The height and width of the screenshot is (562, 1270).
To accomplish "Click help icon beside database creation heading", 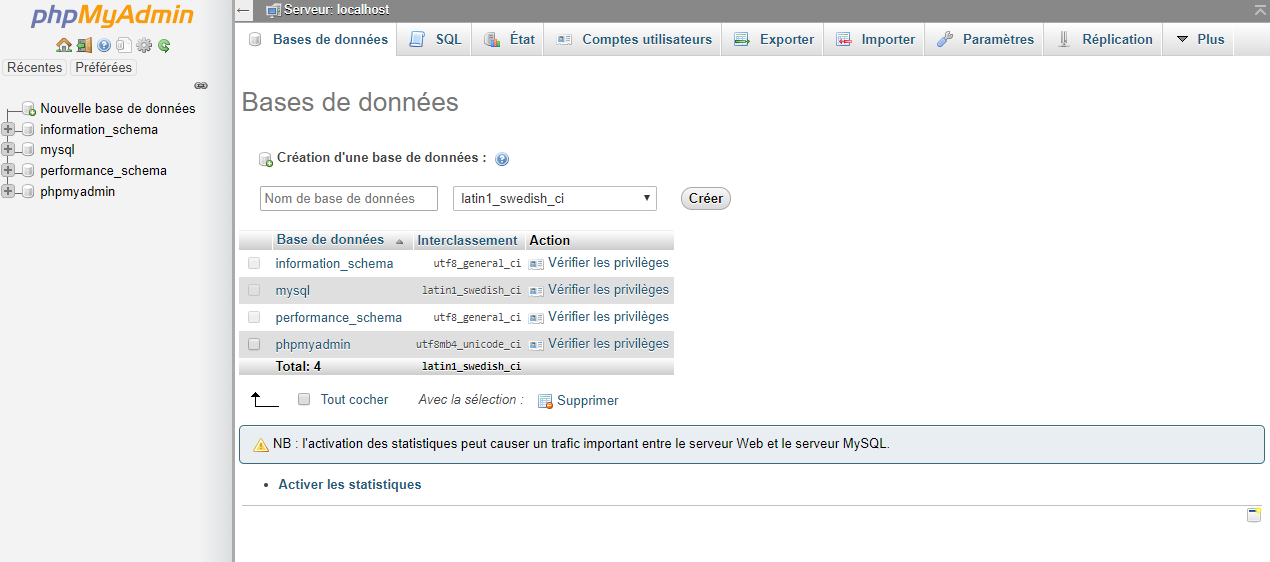I will coord(502,159).
